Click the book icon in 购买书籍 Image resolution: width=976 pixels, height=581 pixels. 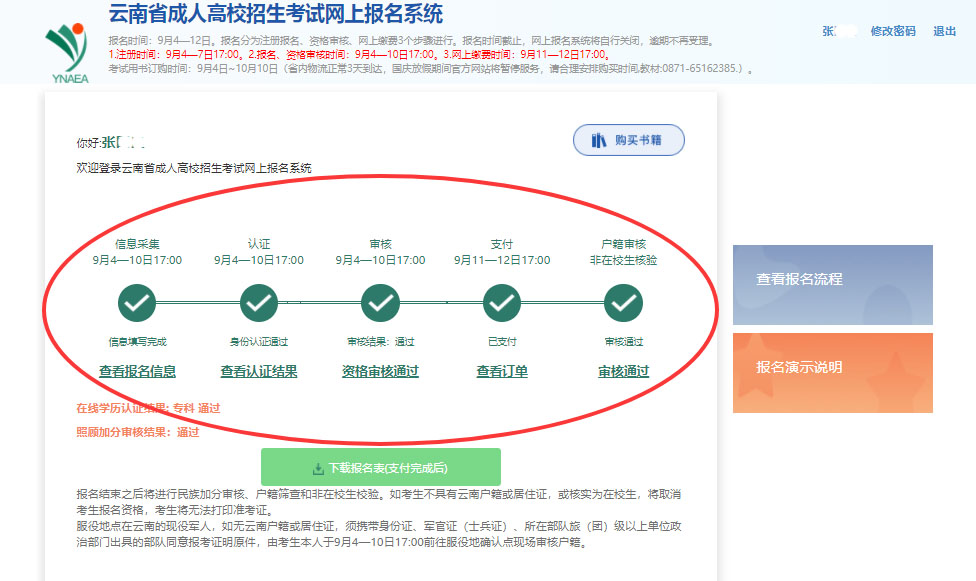pos(599,140)
